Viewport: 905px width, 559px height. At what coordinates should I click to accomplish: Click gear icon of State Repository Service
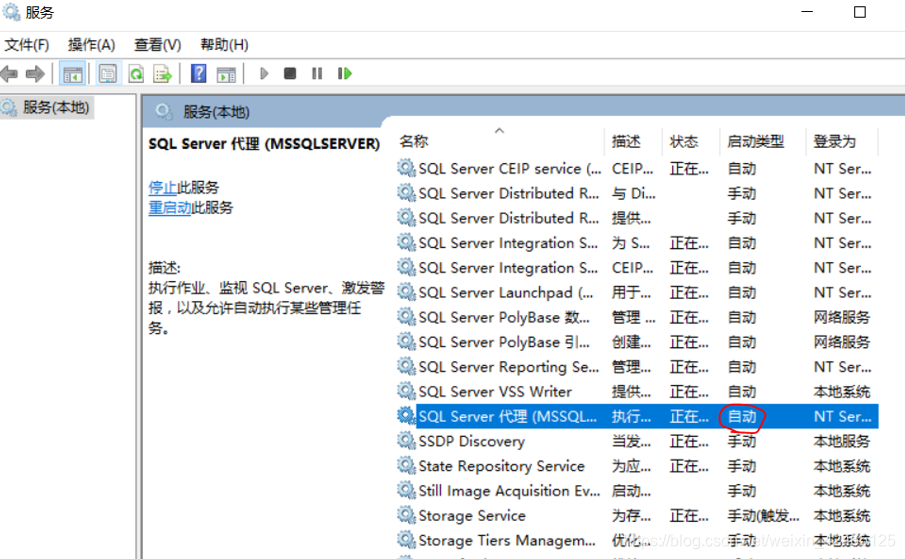click(x=406, y=466)
